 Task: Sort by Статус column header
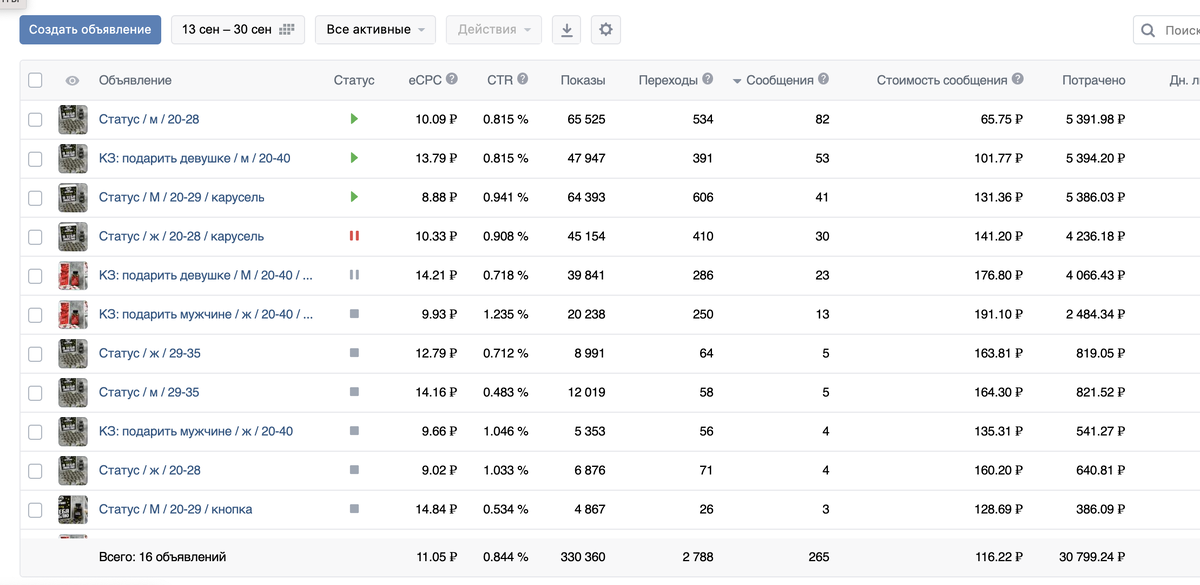coord(354,80)
